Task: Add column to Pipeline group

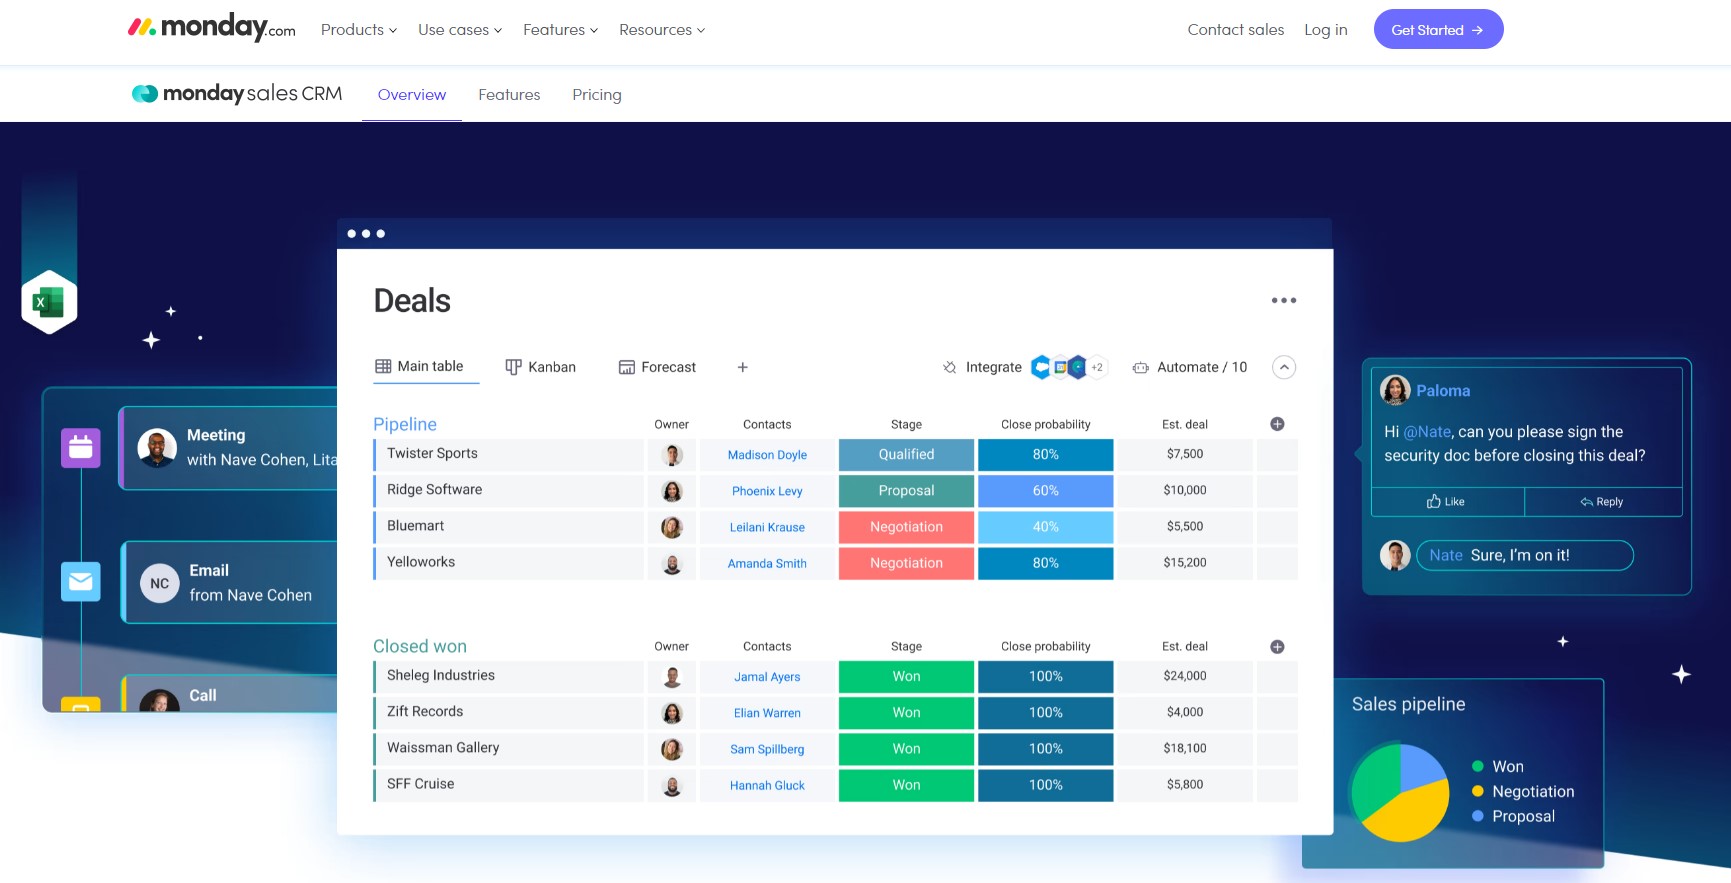Action: coord(1277,424)
